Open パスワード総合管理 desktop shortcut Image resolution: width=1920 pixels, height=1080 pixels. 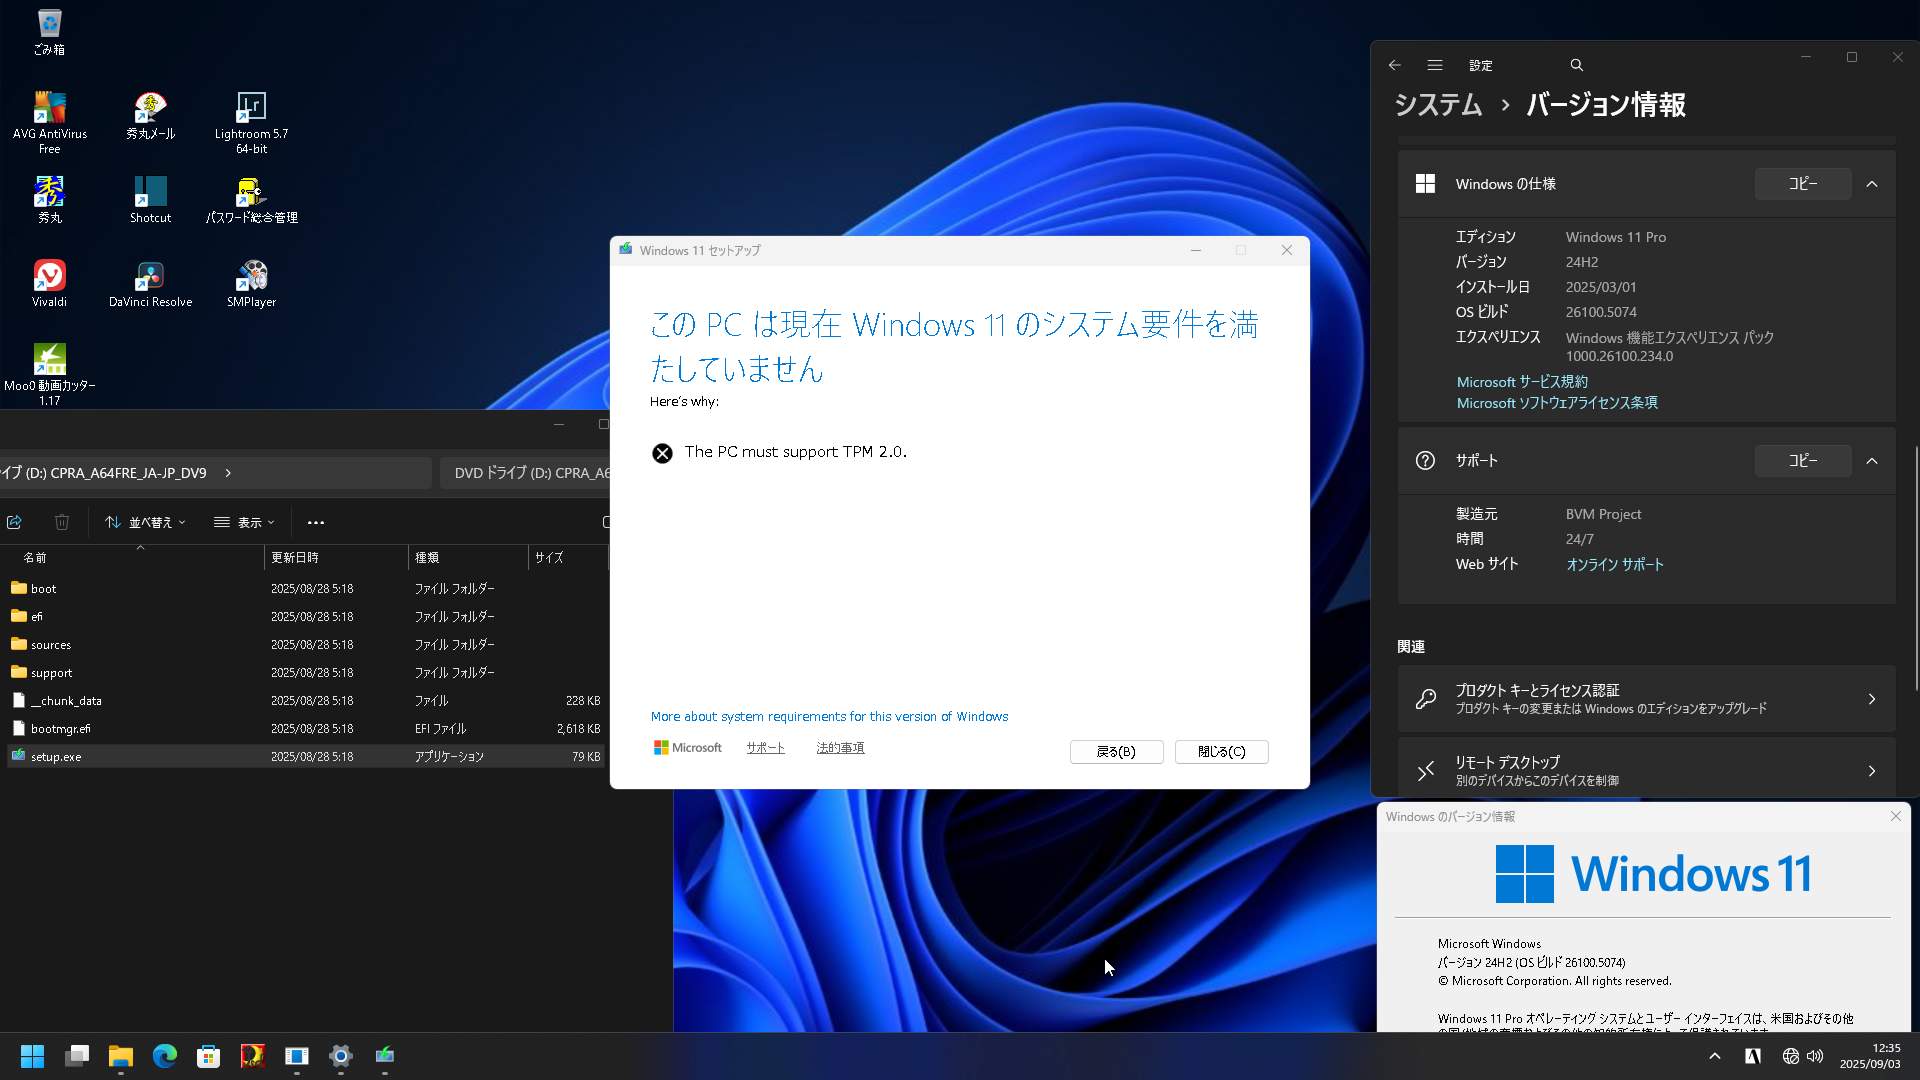(251, 199)
